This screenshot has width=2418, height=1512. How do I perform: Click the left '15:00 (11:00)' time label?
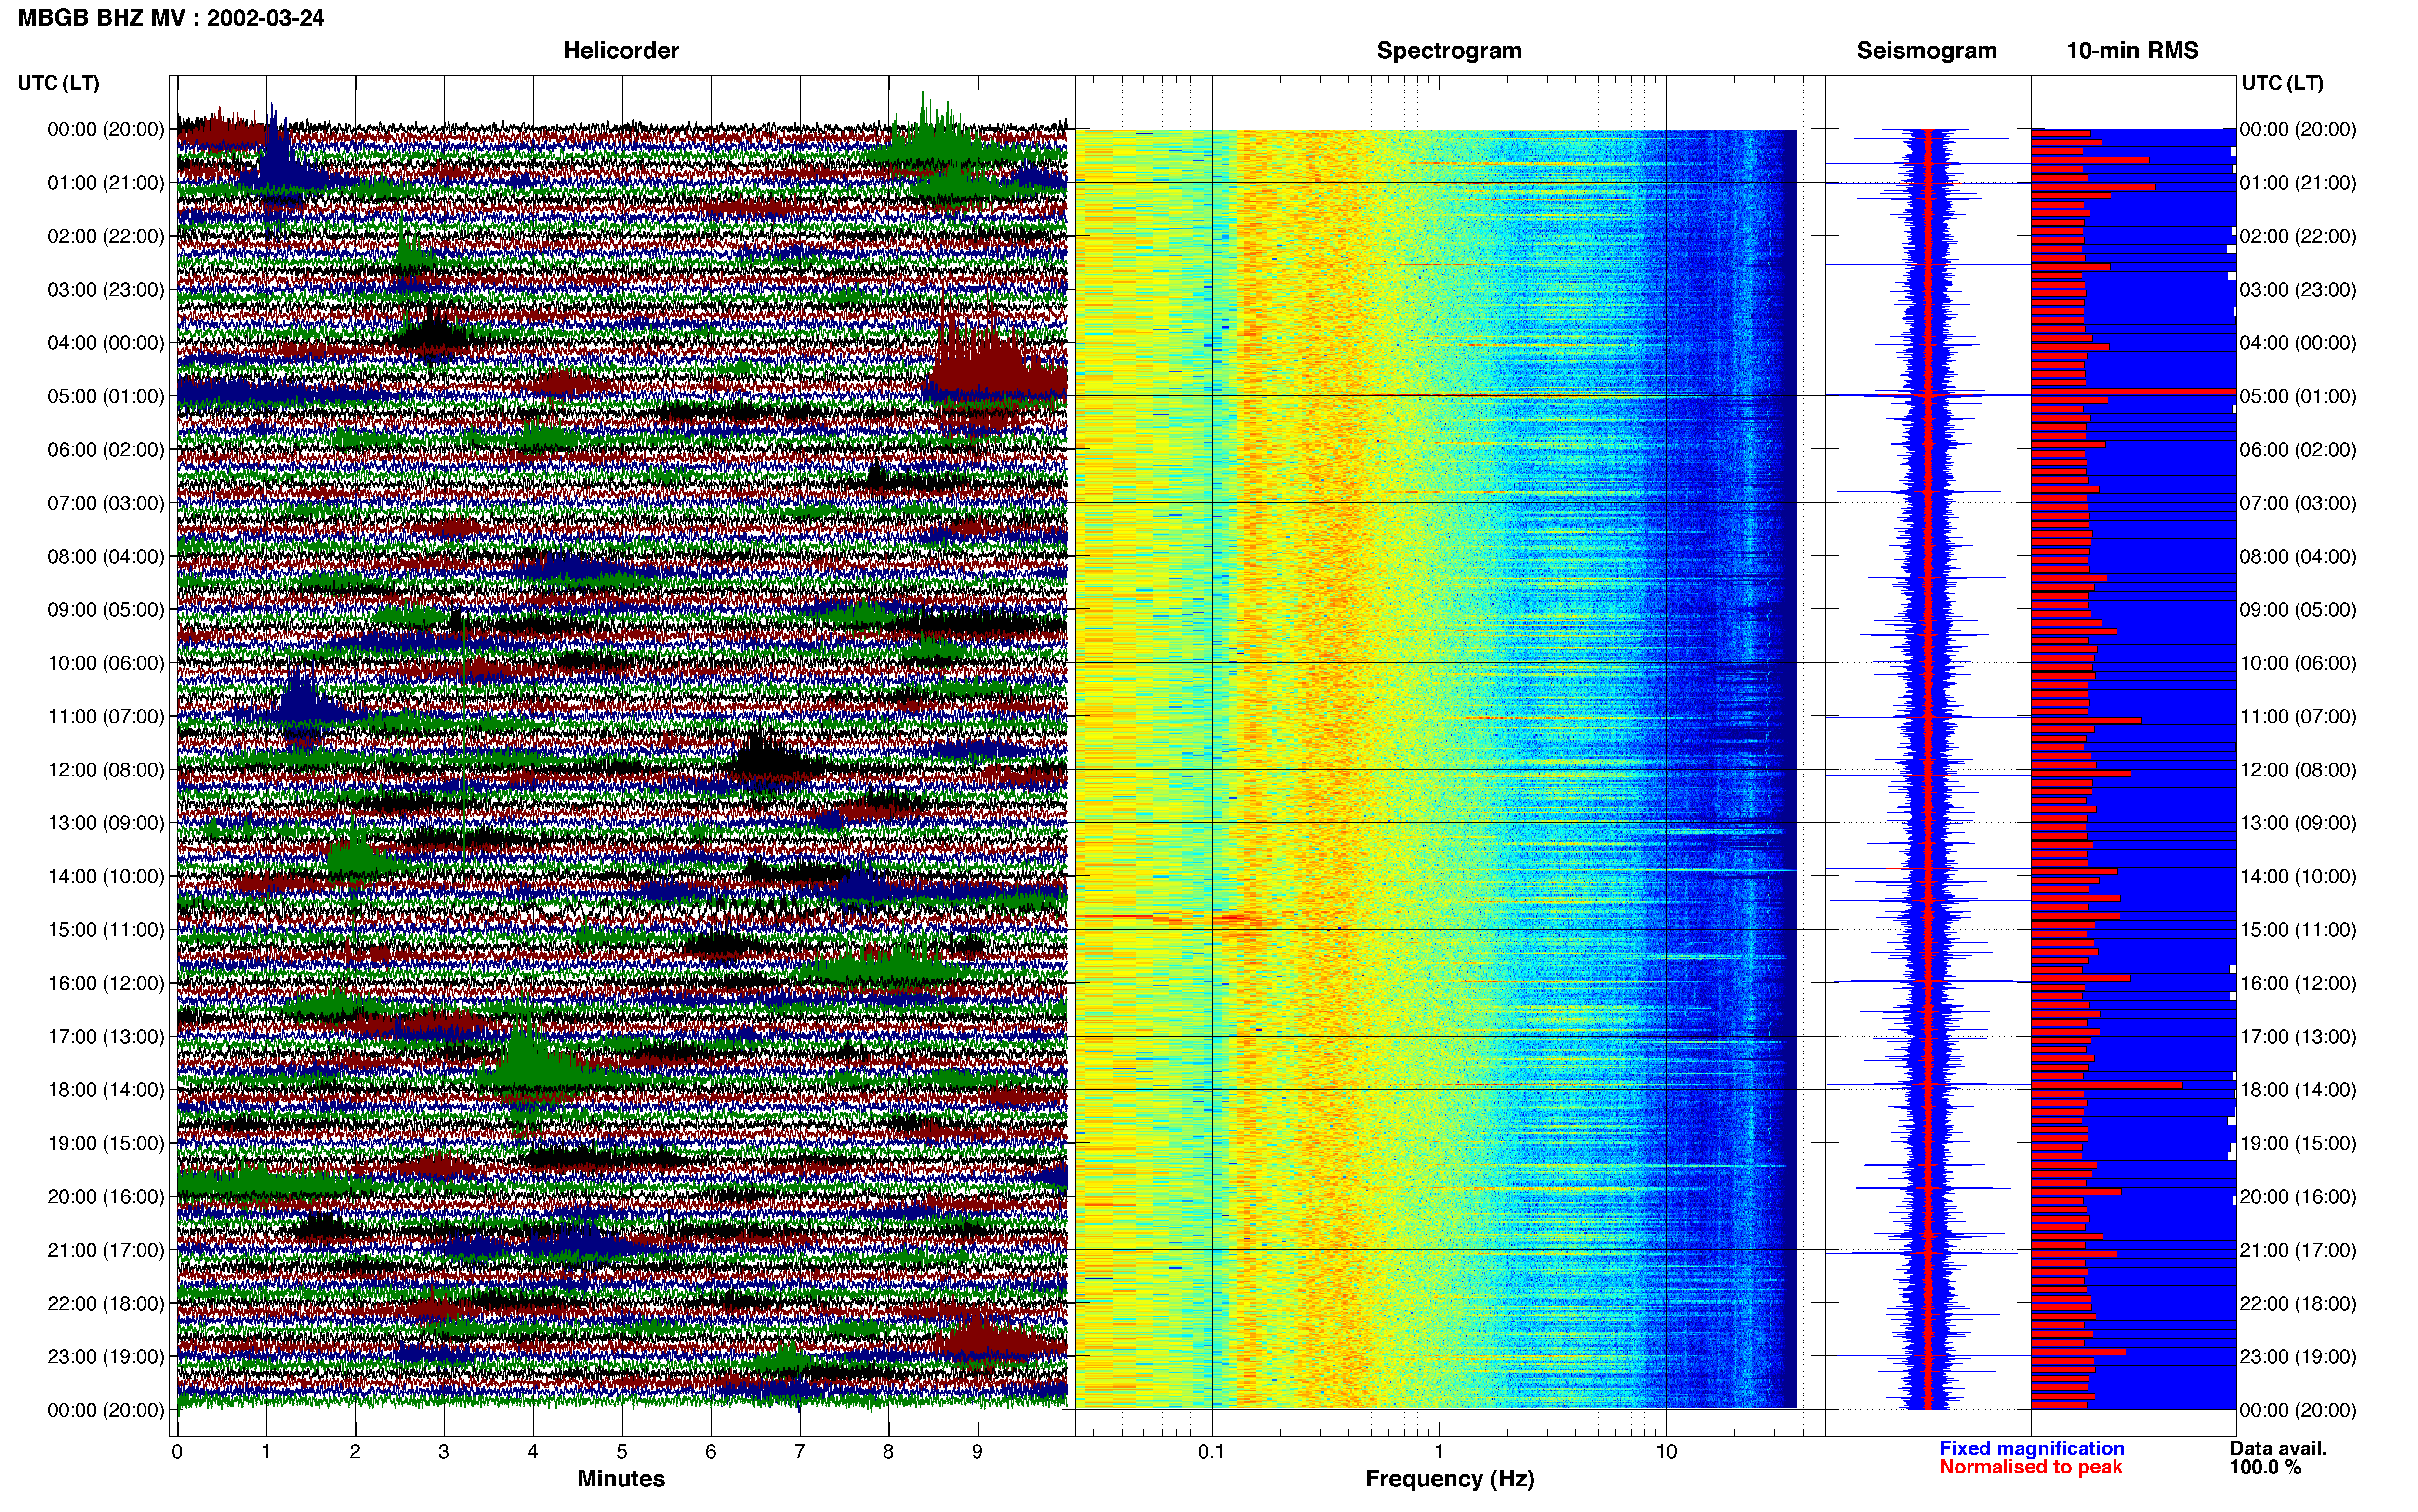[x=106, y=930]
